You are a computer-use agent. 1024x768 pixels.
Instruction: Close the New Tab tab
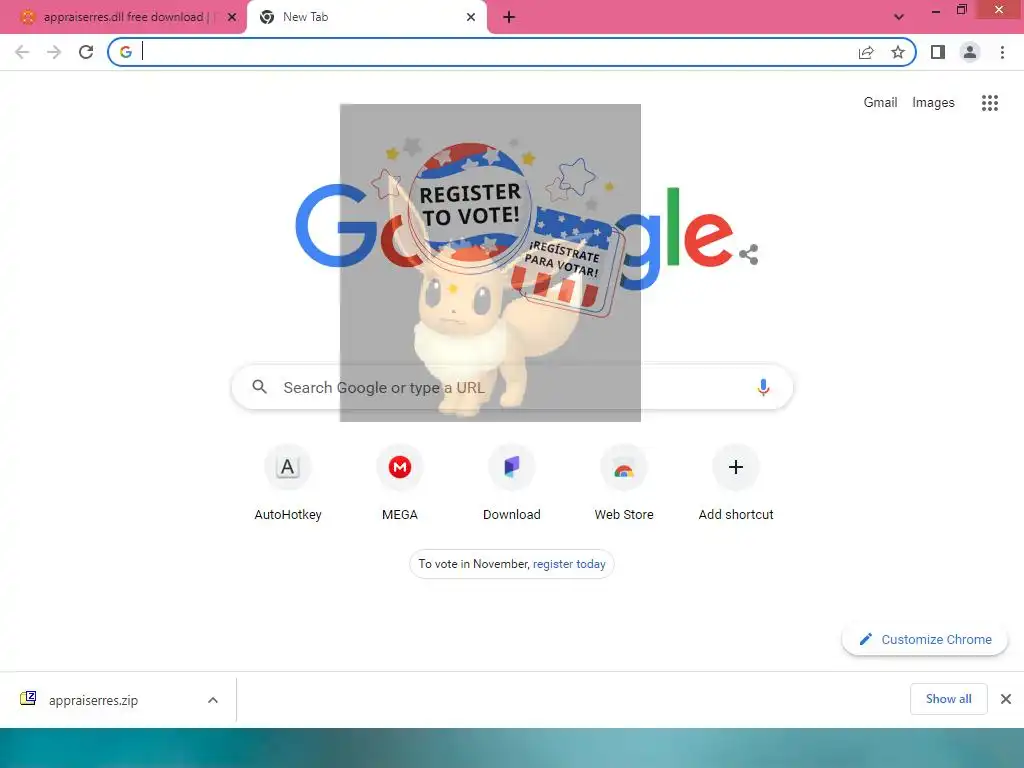(x=471, y=17)
